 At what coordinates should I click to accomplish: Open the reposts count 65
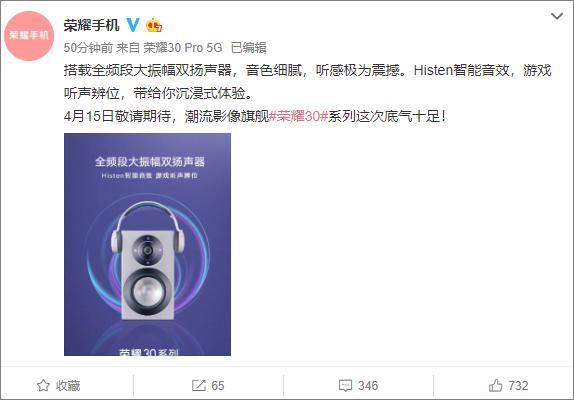pos(218,385)
